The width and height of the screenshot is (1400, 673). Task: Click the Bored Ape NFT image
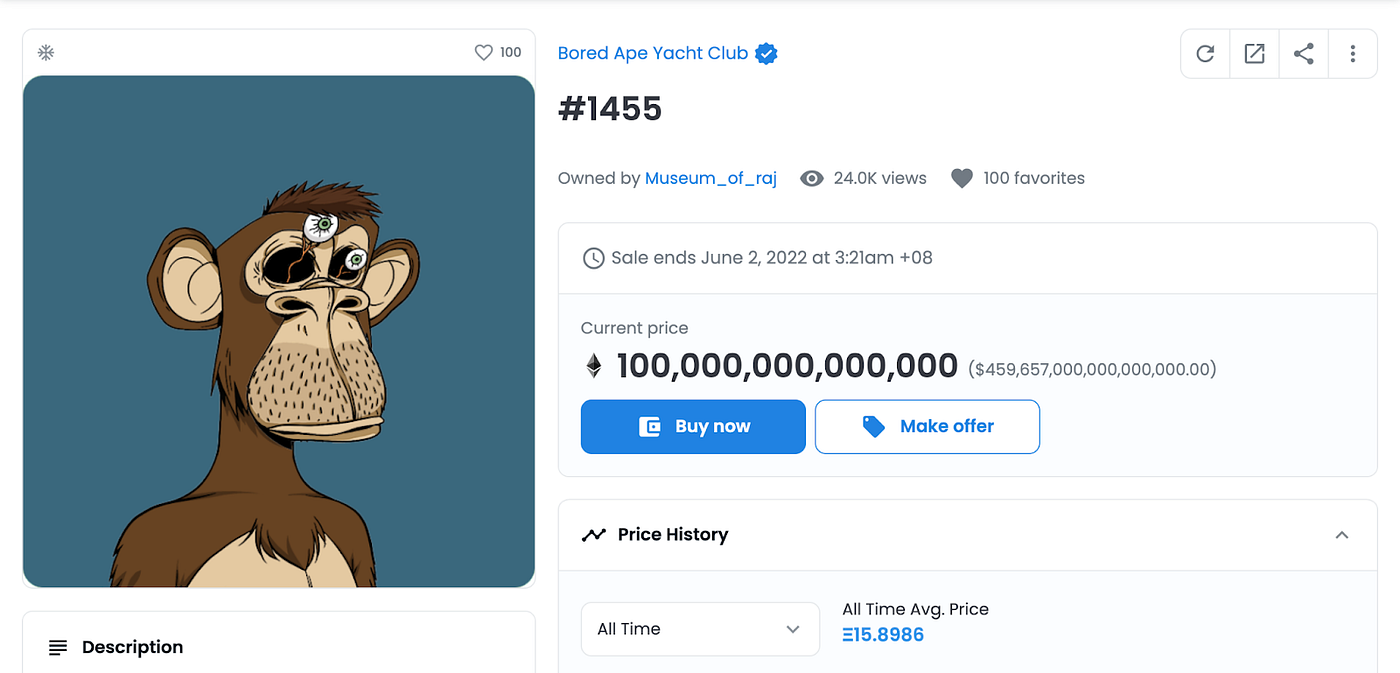[279, 331]
